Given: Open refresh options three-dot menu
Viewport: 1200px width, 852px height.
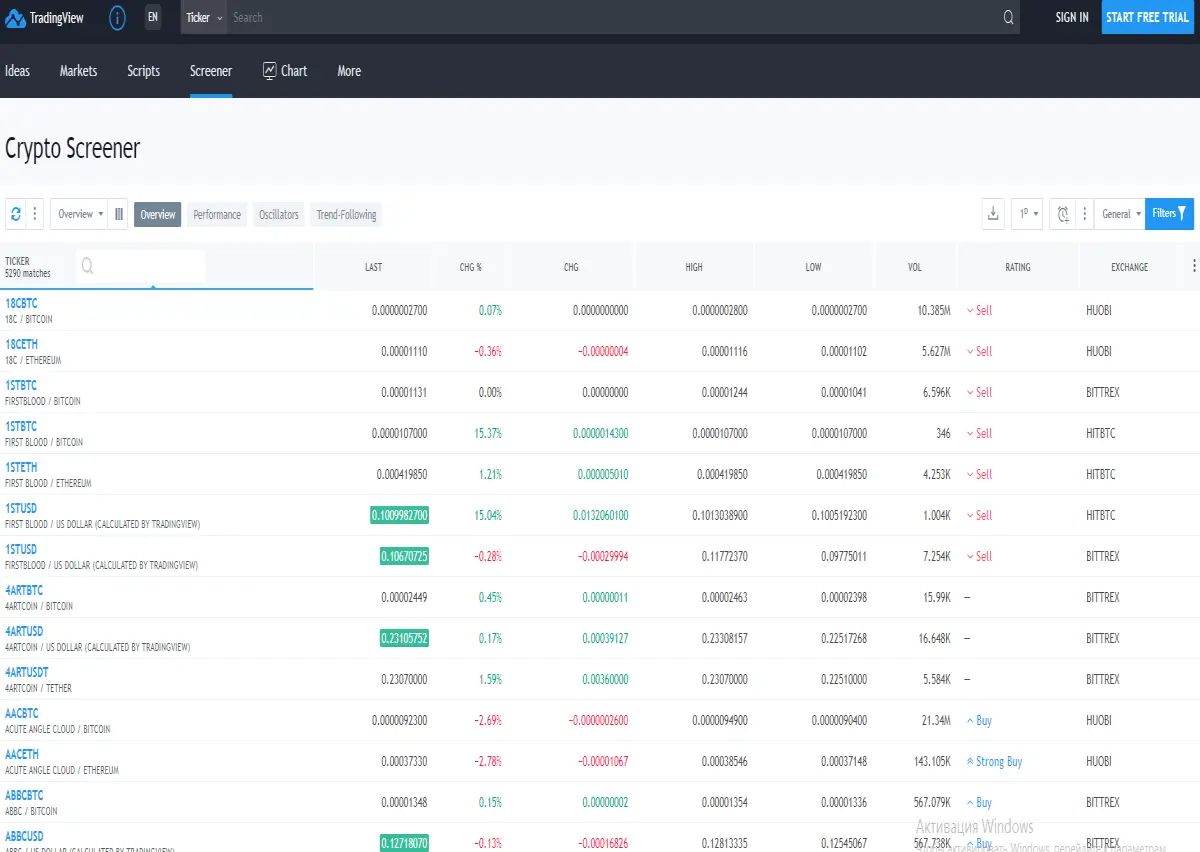Looking at the screenshot, I should click(35, 214).
